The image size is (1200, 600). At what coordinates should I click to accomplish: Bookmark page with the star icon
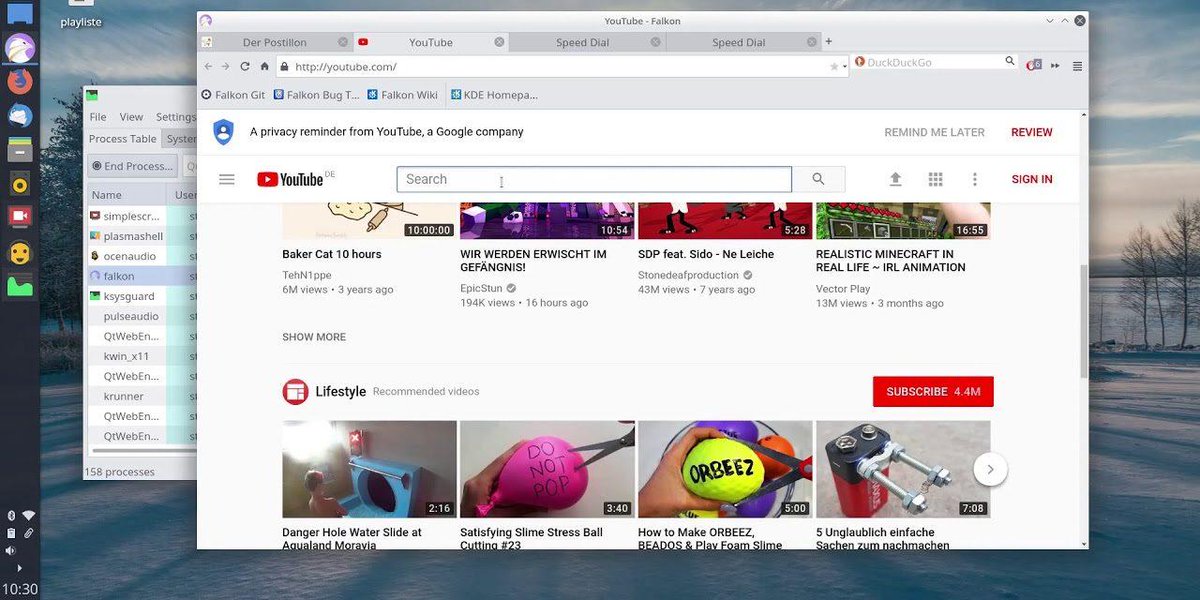tap(834, 67)
